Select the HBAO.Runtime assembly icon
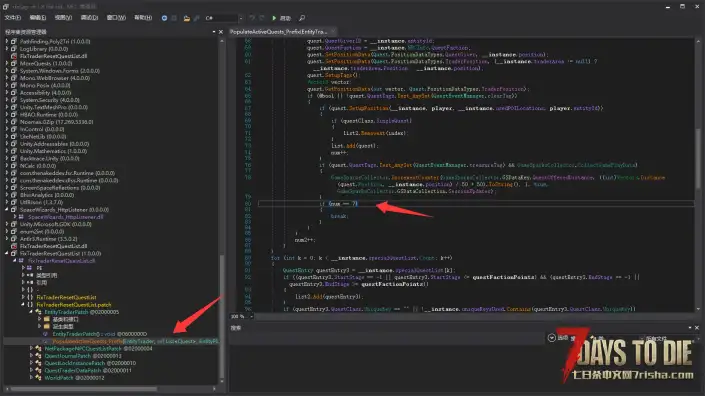This screenshot has width=705, height=396. pos(14,115)
